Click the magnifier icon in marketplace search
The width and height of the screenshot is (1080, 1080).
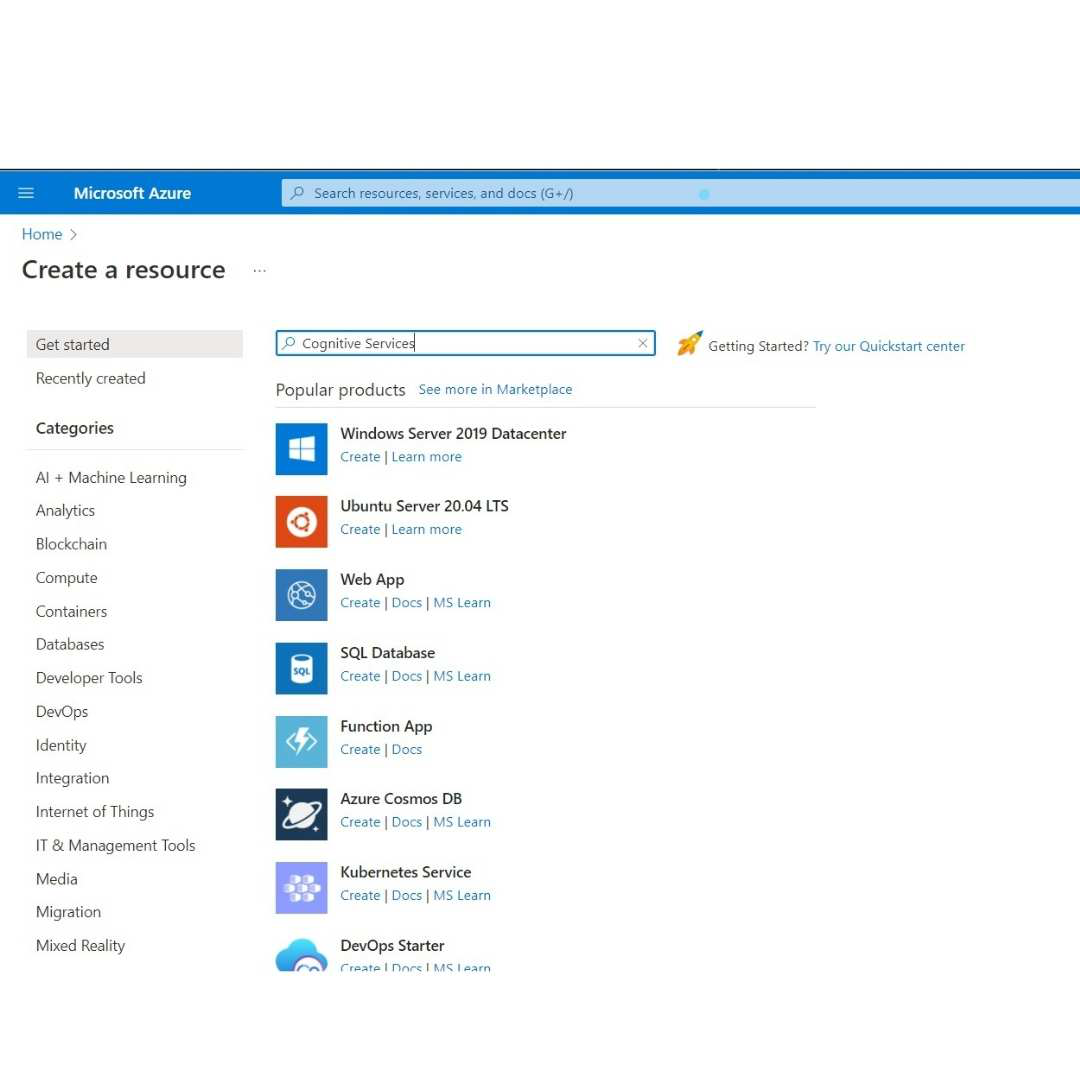pos(289,343)
